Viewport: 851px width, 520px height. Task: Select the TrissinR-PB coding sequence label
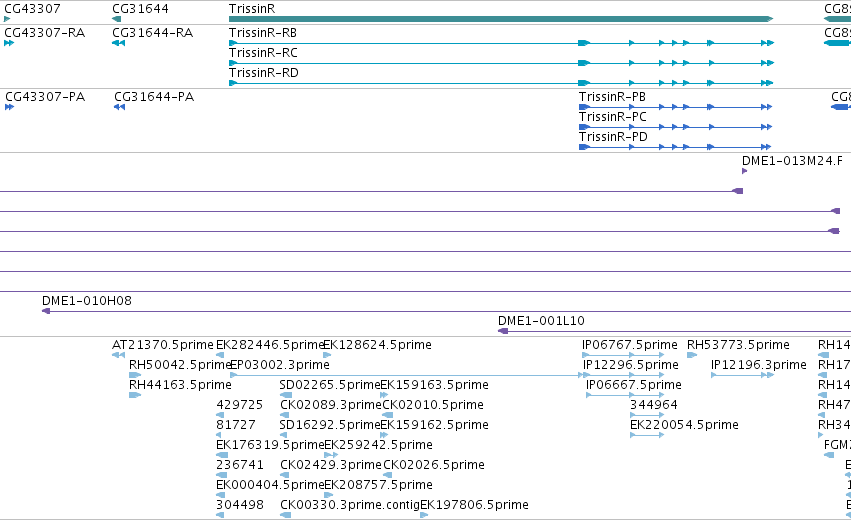[612, 97]
